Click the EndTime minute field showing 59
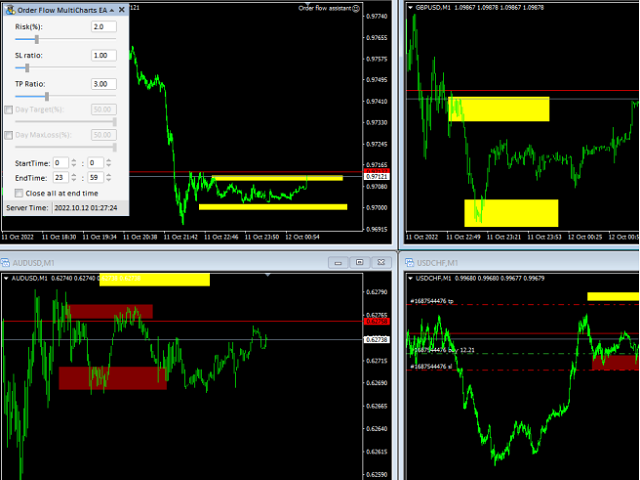Image resolution: width=640 pixels, height=480 pixels. 96,178
